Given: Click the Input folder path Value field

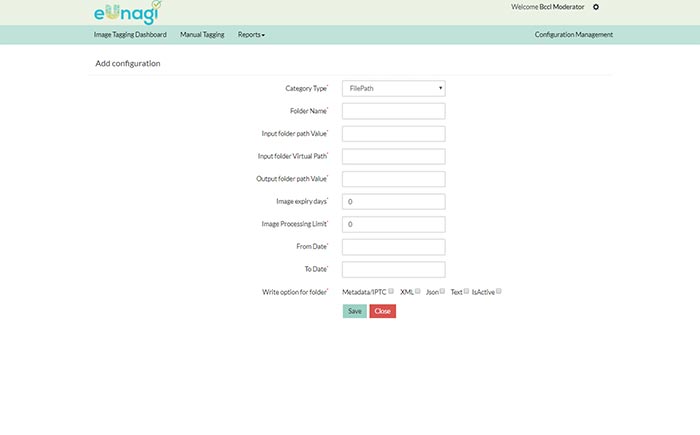Looking at the screenshot, I should (x=393, y=133).
